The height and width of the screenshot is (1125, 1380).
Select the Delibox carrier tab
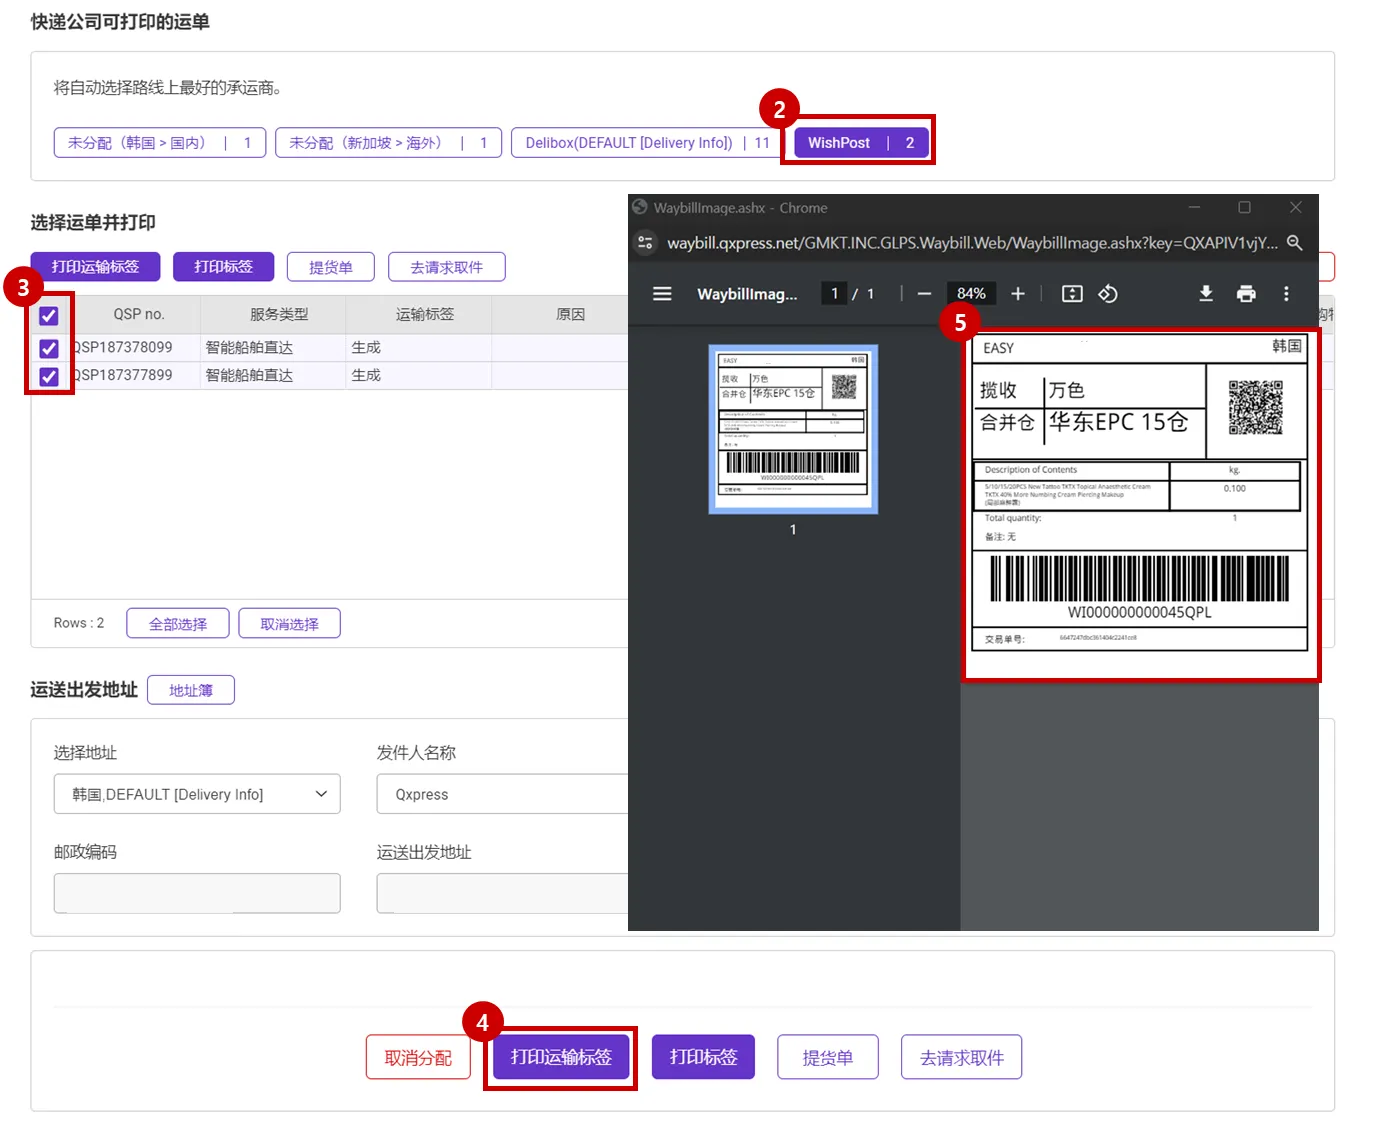point(646,143)
